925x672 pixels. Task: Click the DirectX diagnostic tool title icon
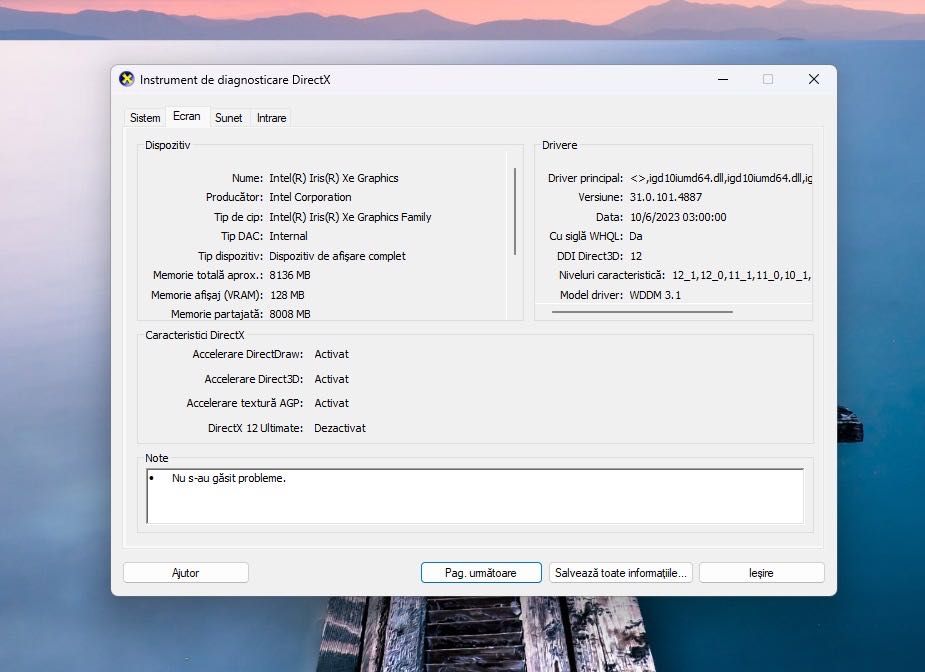[x=126, y=79]
